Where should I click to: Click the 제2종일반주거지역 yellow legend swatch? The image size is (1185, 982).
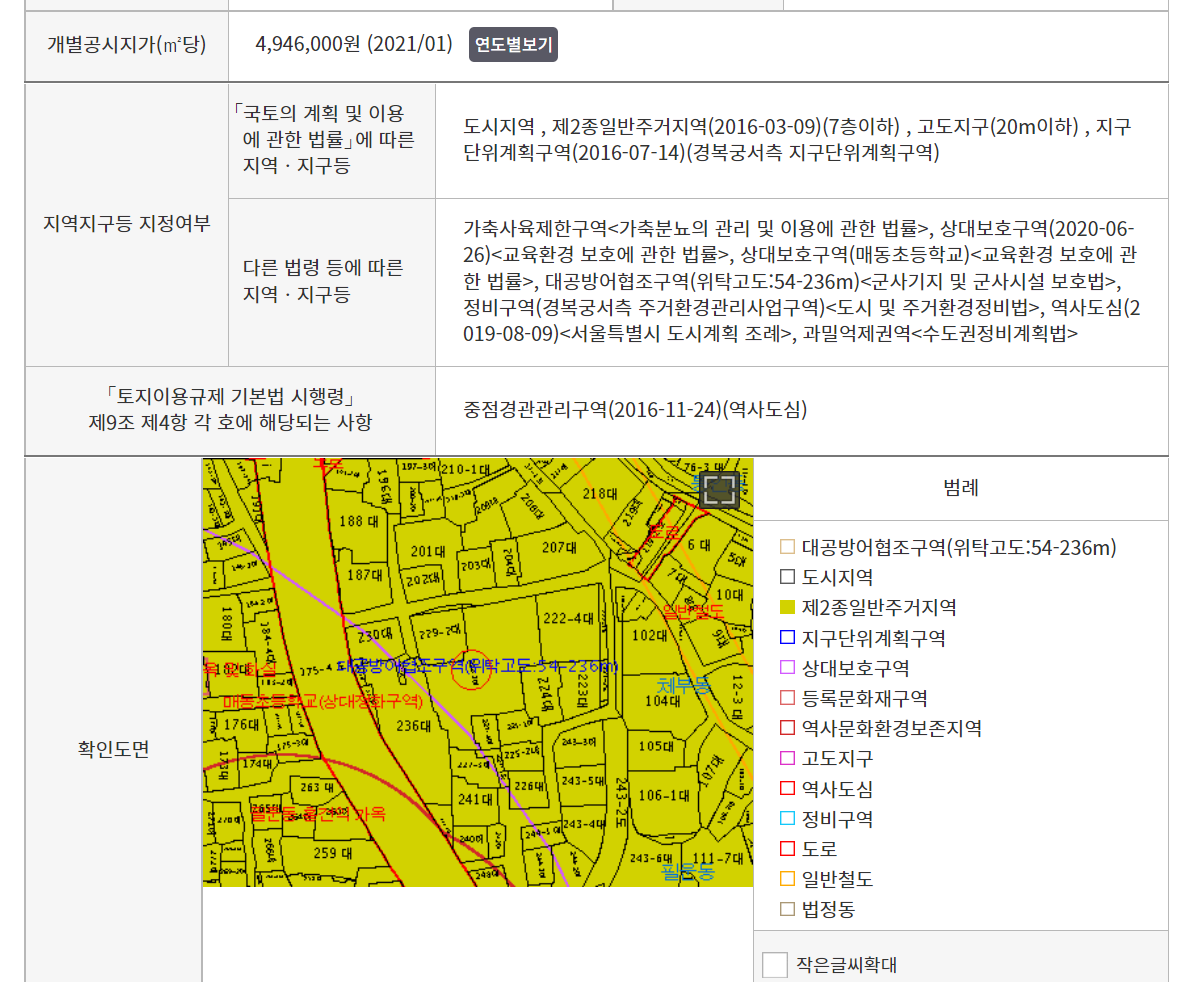(x=787, y=607)
